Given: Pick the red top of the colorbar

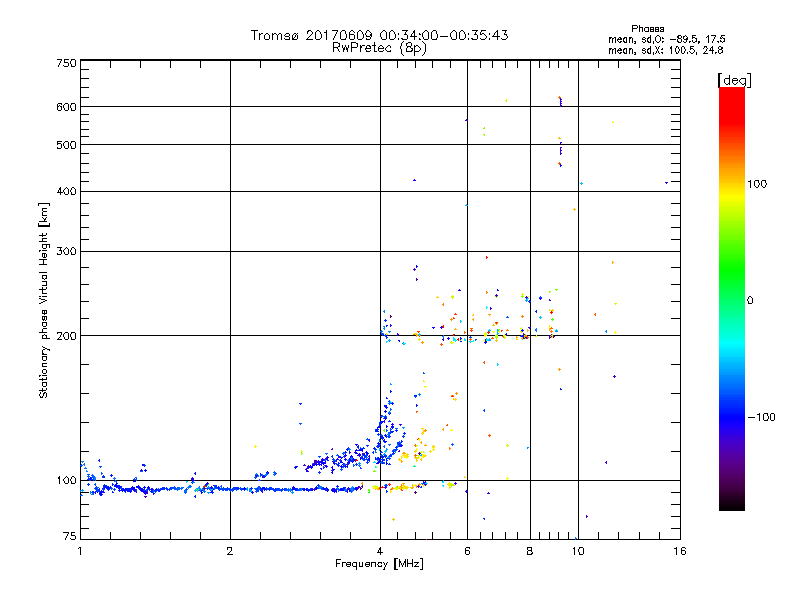Looking at the screenshot, I should (731, 93).
